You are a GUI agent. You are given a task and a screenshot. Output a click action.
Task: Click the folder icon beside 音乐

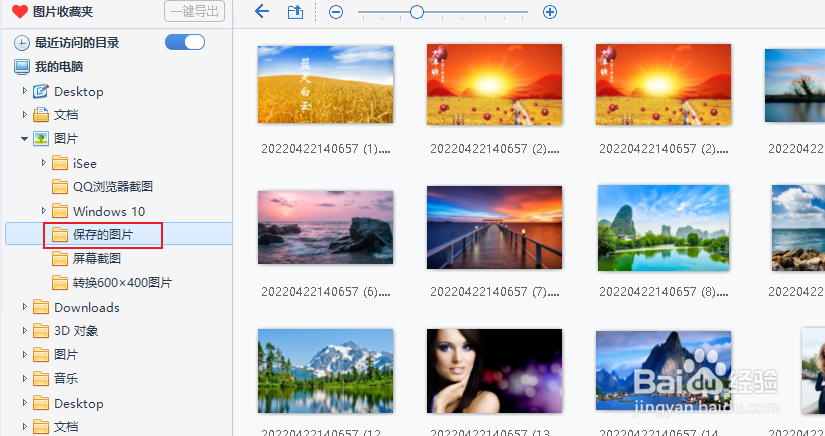coord(41,379)
